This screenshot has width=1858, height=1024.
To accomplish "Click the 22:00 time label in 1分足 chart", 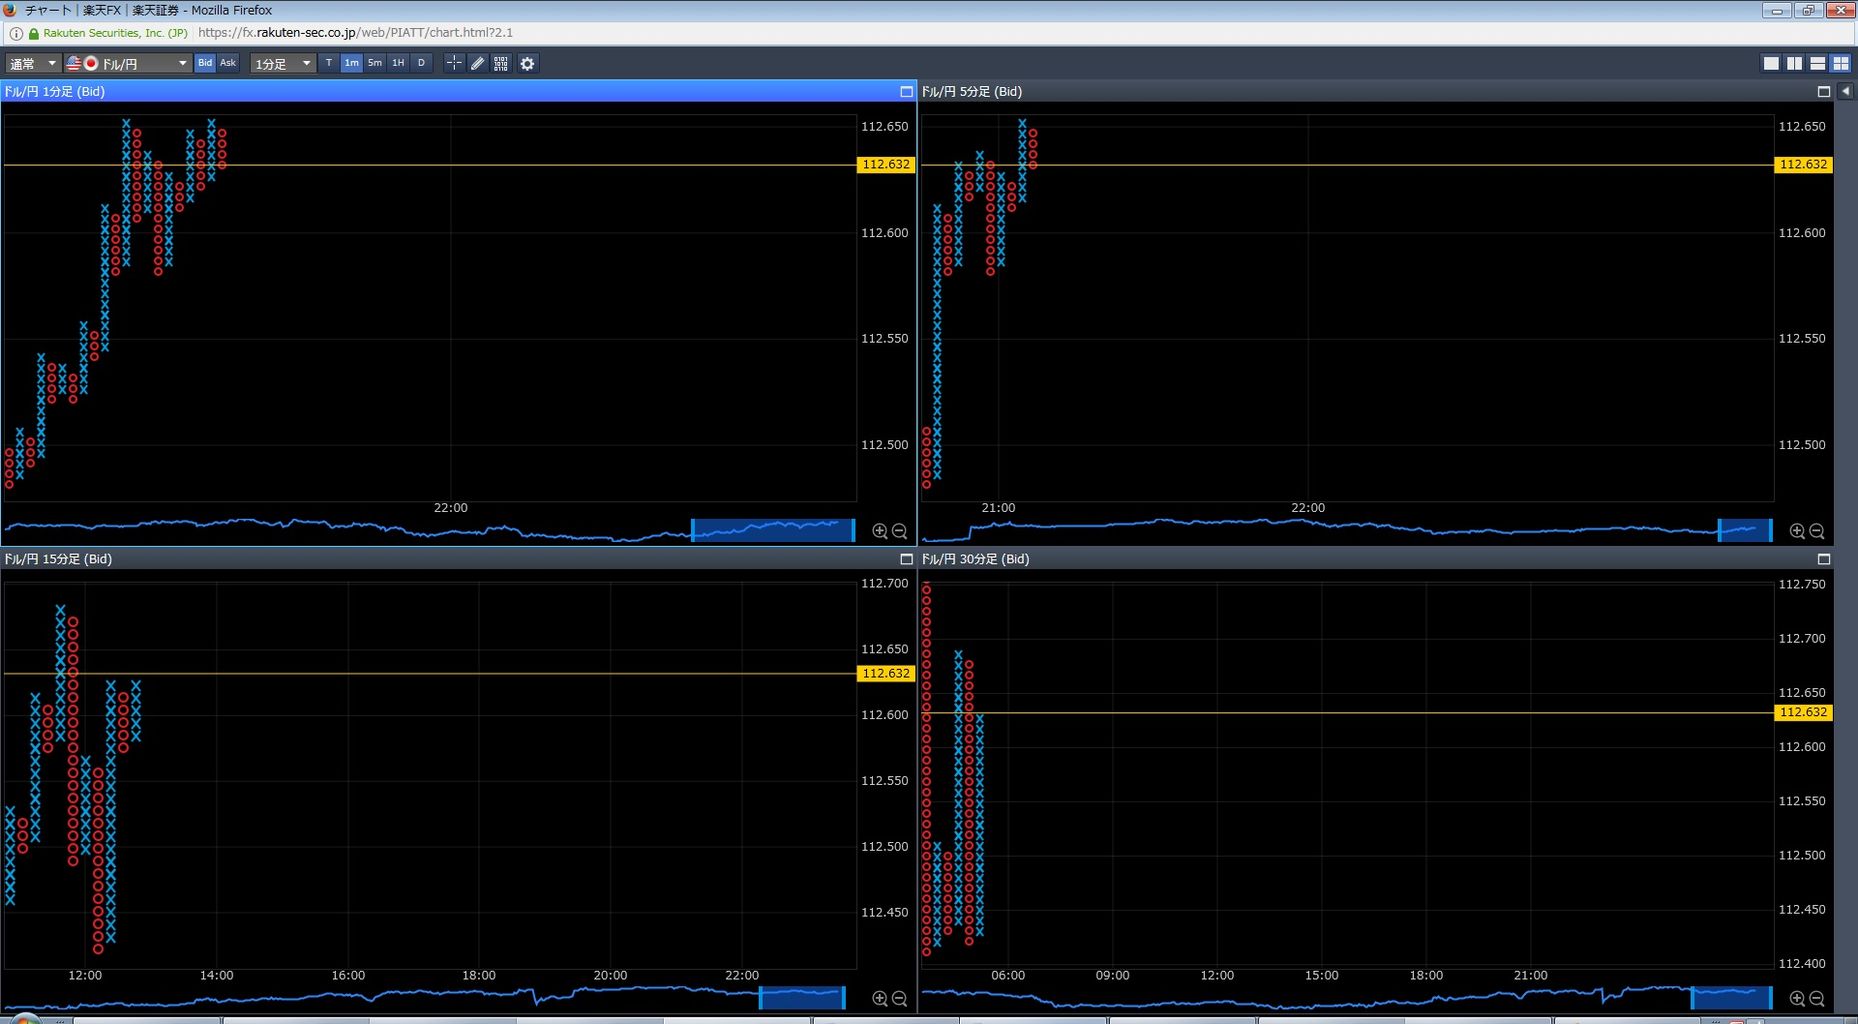I will tap(450, 507).
